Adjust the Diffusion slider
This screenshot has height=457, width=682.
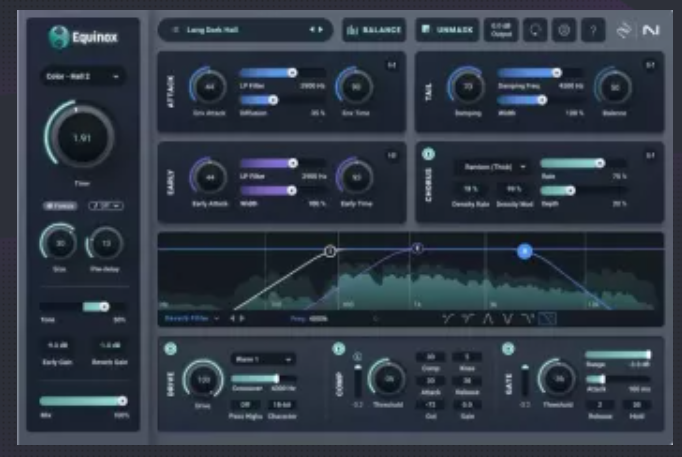click(x=282, y=100)
